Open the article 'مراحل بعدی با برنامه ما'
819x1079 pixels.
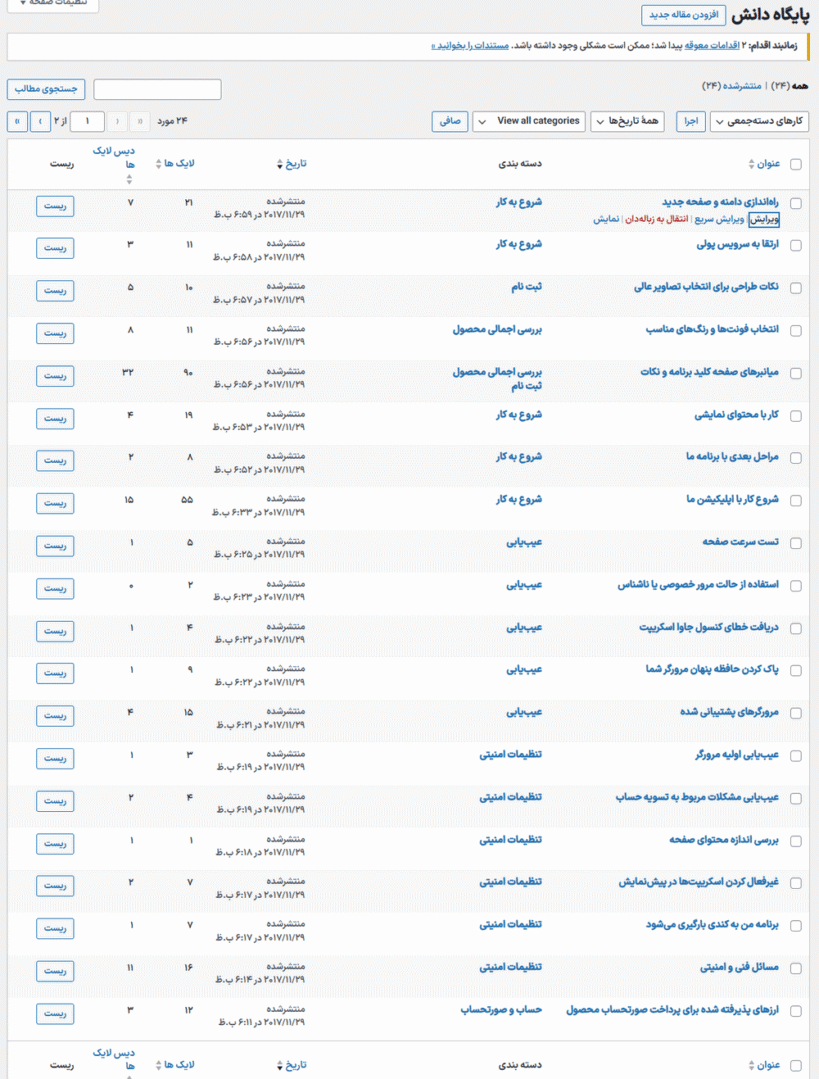(732, 457)
